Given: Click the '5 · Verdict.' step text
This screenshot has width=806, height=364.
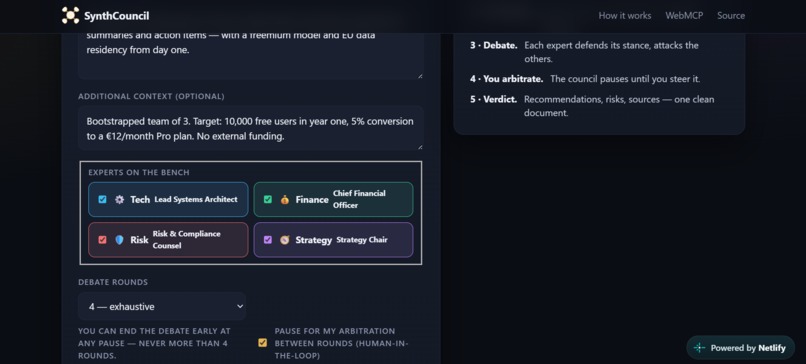Looking at the screenshot, I should pos(493,99).
